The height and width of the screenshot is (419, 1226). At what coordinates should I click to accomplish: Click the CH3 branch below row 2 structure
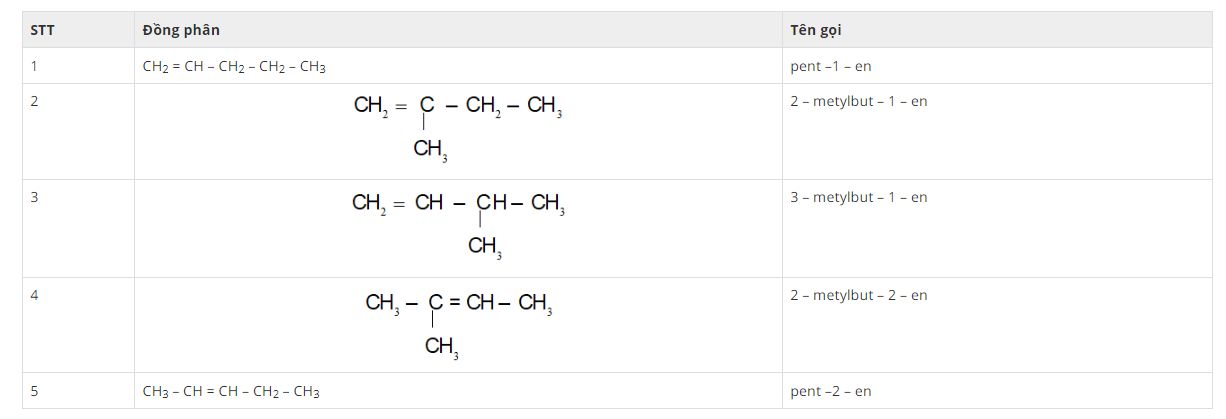click(430, 150)
